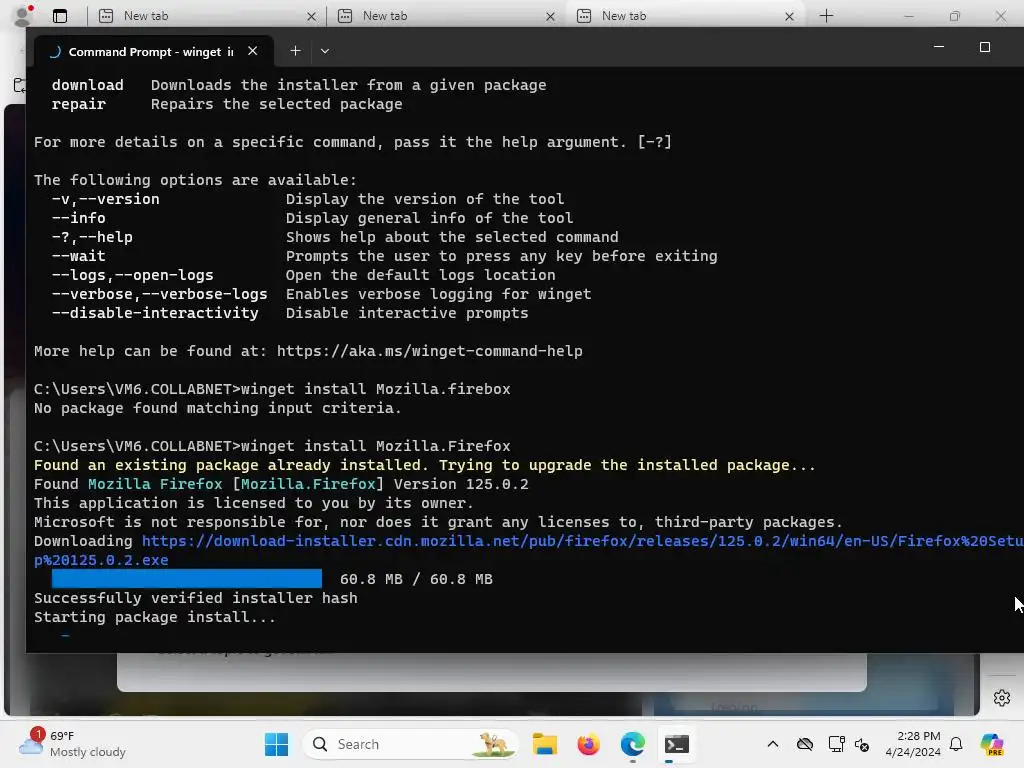Click 'No package found matching input criteria.'

[217, 408]
